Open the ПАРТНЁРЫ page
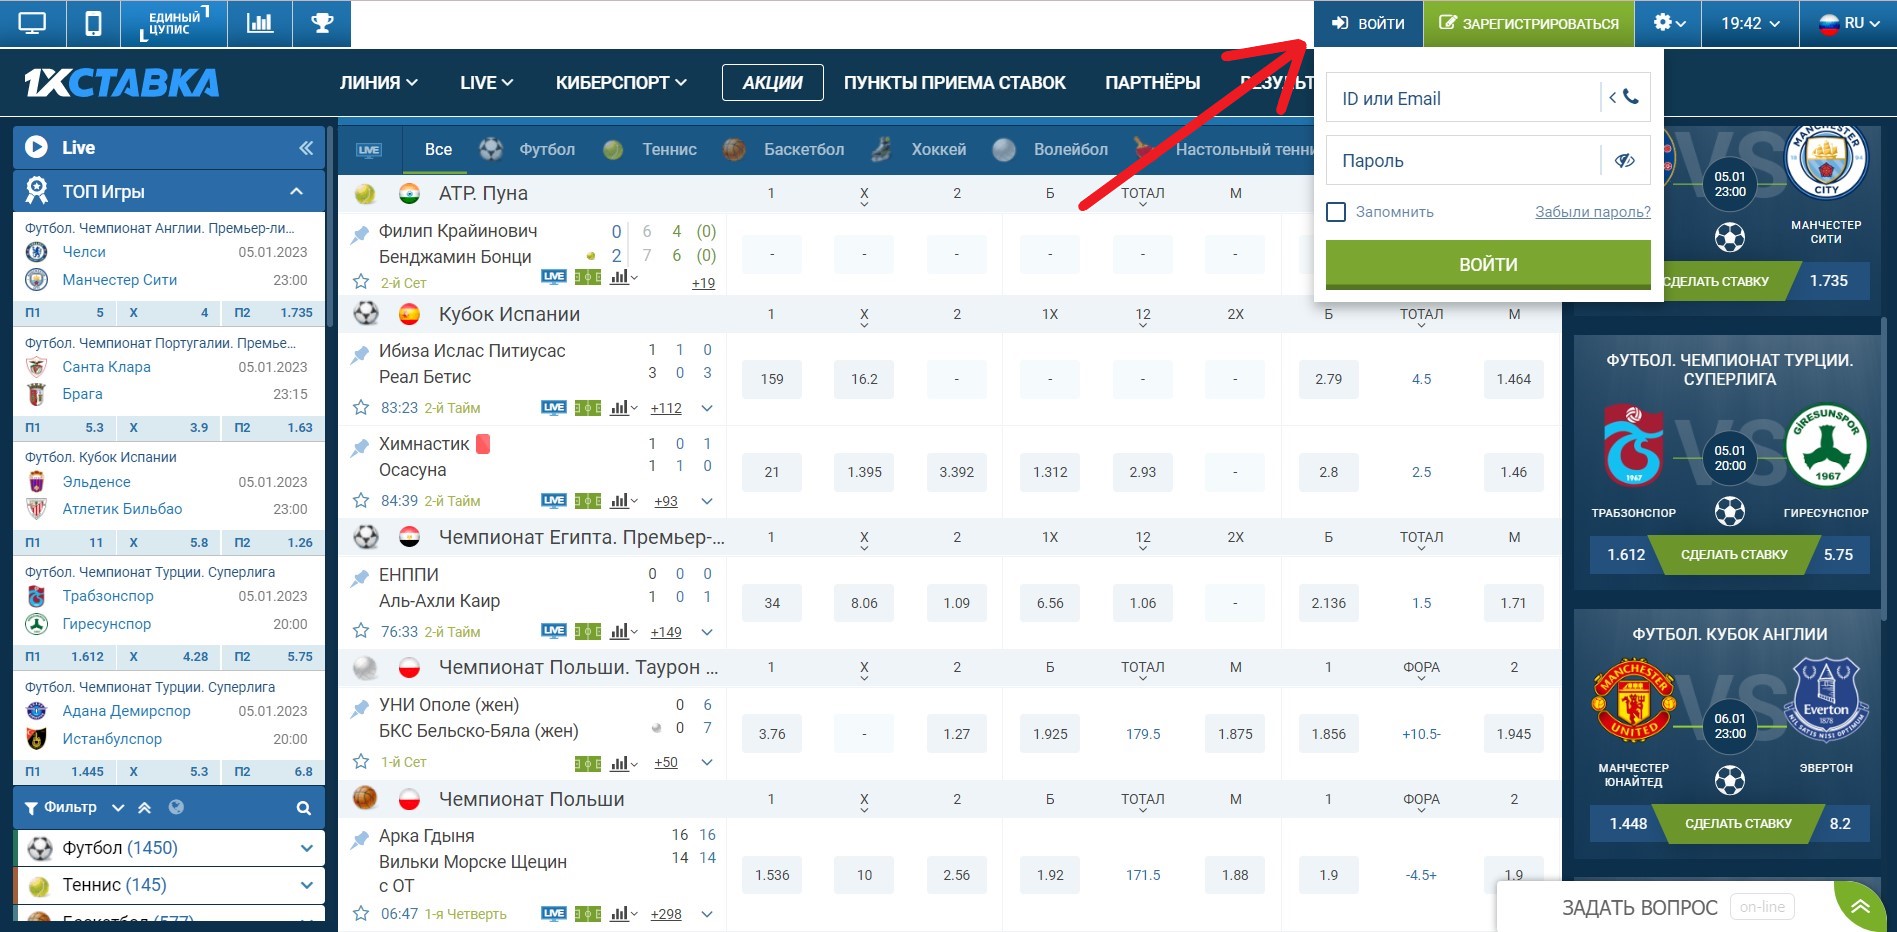The height and width of the screenshot is (932, 1897). (x=1152, y=83)
